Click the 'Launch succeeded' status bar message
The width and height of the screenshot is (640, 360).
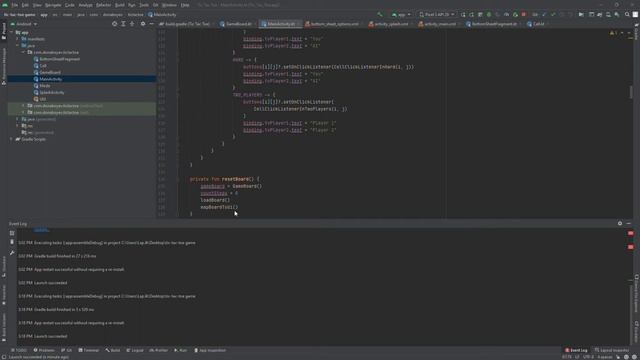(x=39, y=357)
